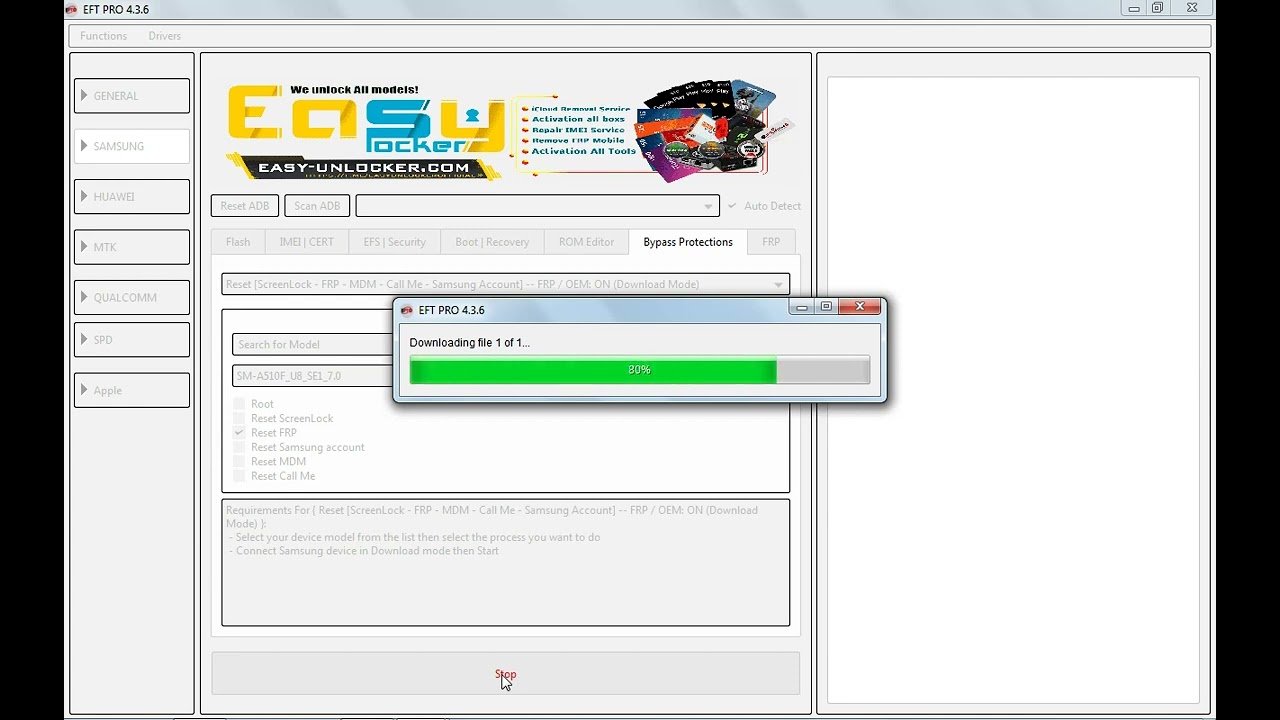Click the main window EFT PRO icon
The image size is (1280, 720).
coord(71,9)
